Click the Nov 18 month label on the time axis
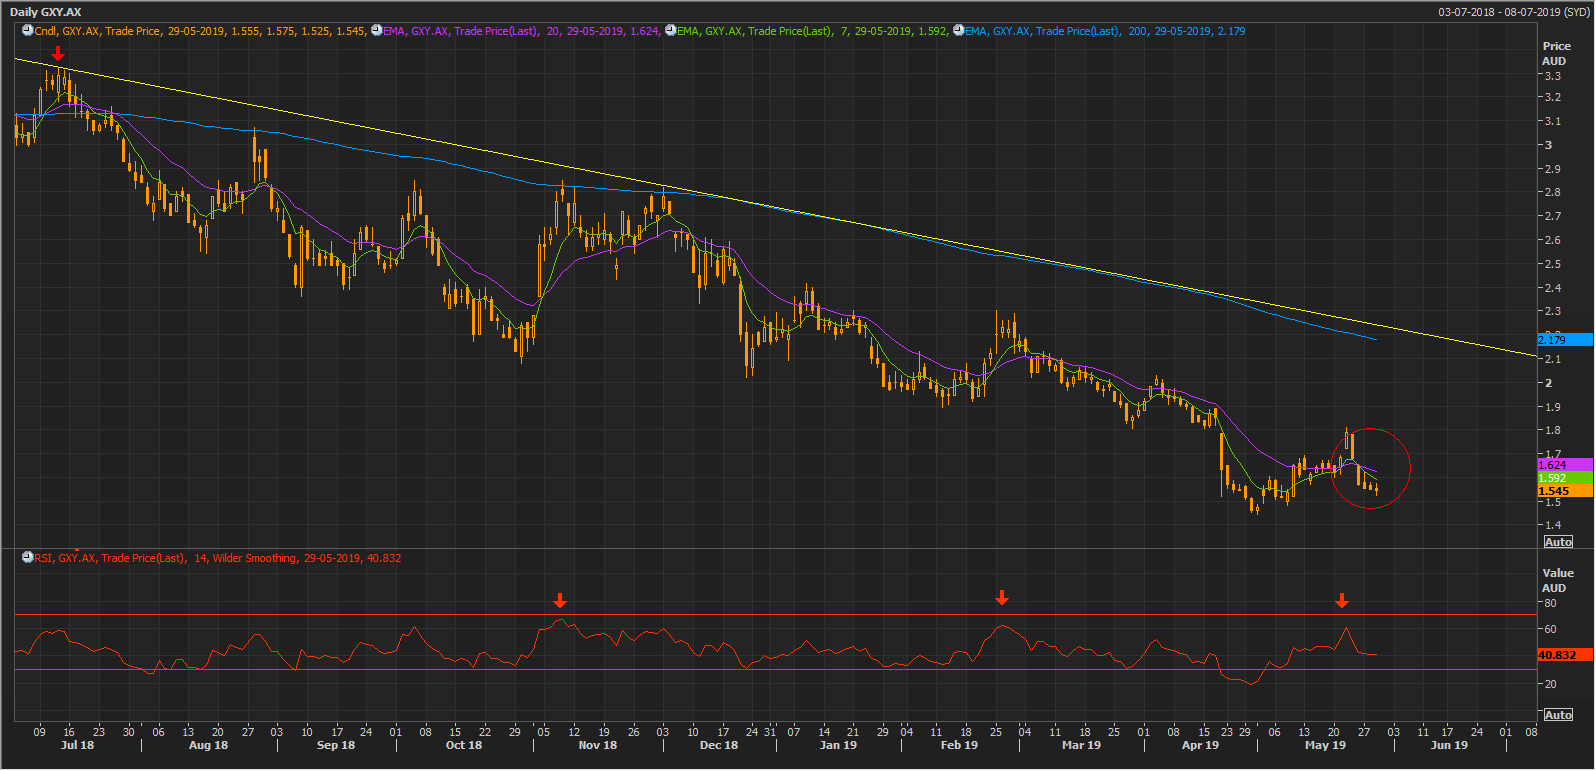Viewport: 1596px width, 771px height. click(598, 745)
